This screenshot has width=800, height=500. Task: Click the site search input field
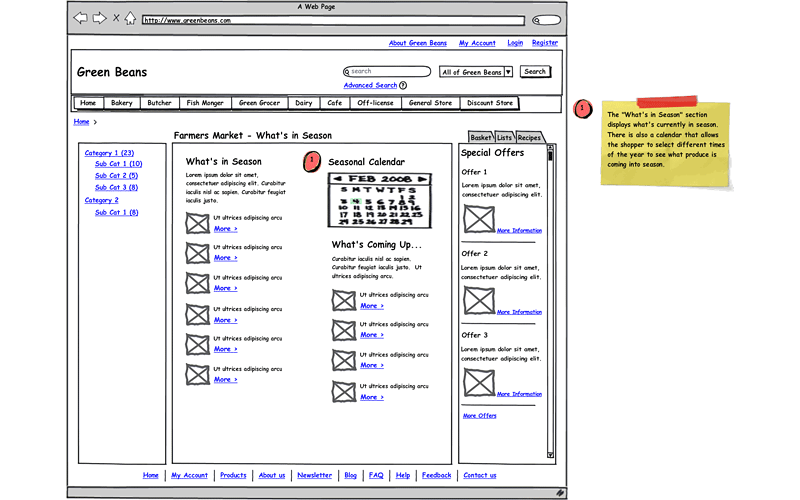(388, 72)
